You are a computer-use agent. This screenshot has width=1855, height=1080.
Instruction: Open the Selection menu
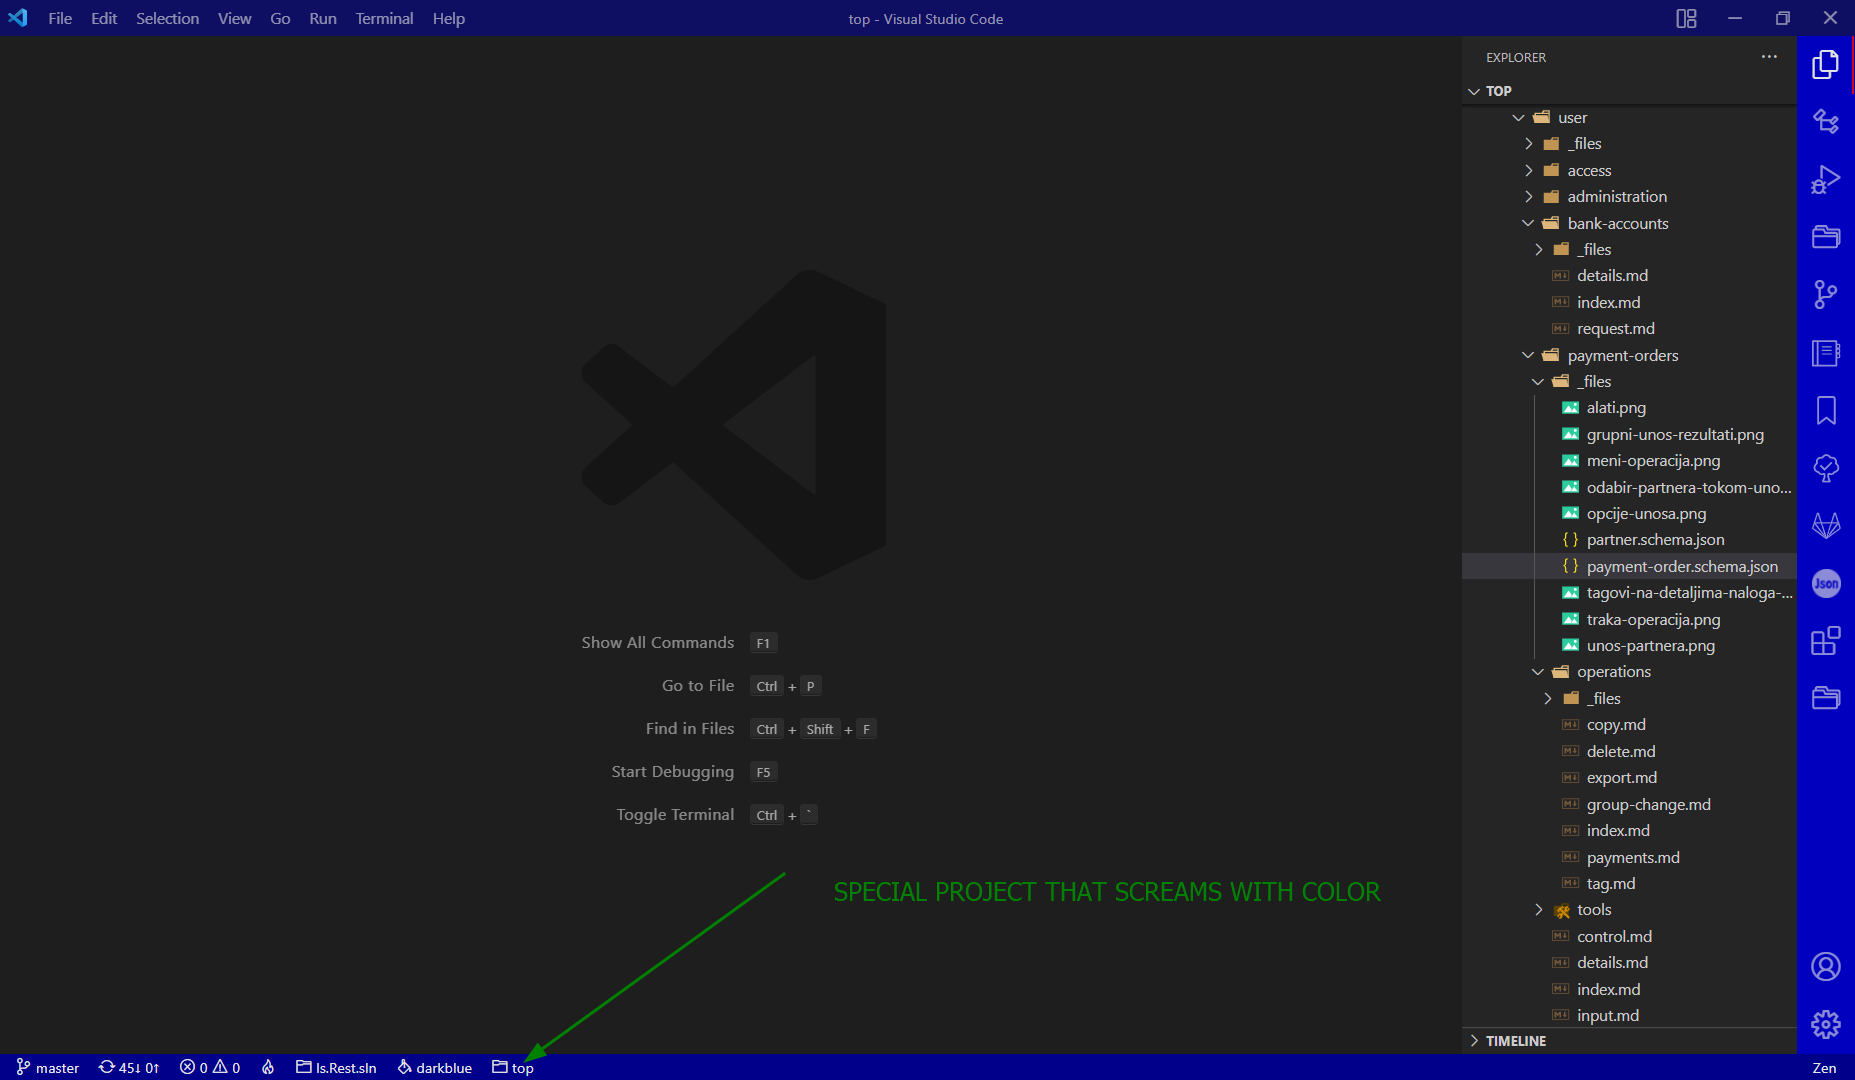coord(167,18)
